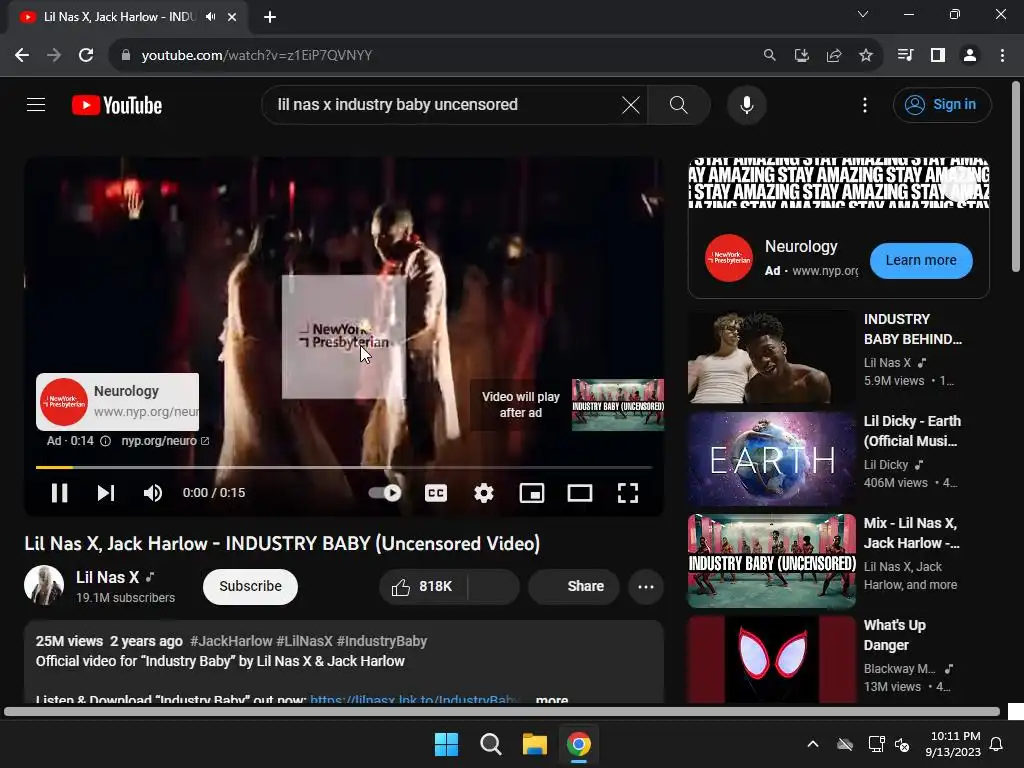
Task: Open more actions ellipsis below video
Action: click(646, 586)
